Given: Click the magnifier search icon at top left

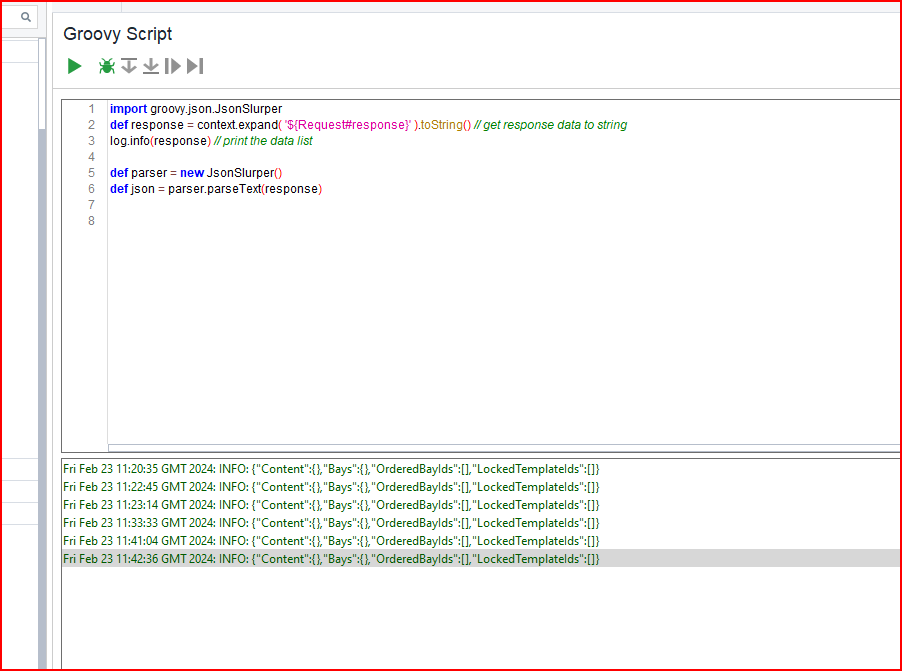Looking at the screenshot, I should [26, 17].
